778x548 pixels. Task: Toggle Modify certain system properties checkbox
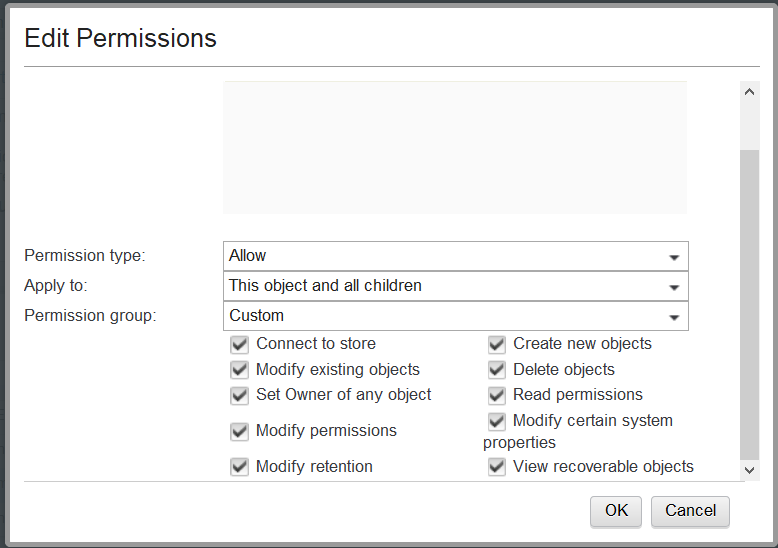tap(497, 421)
